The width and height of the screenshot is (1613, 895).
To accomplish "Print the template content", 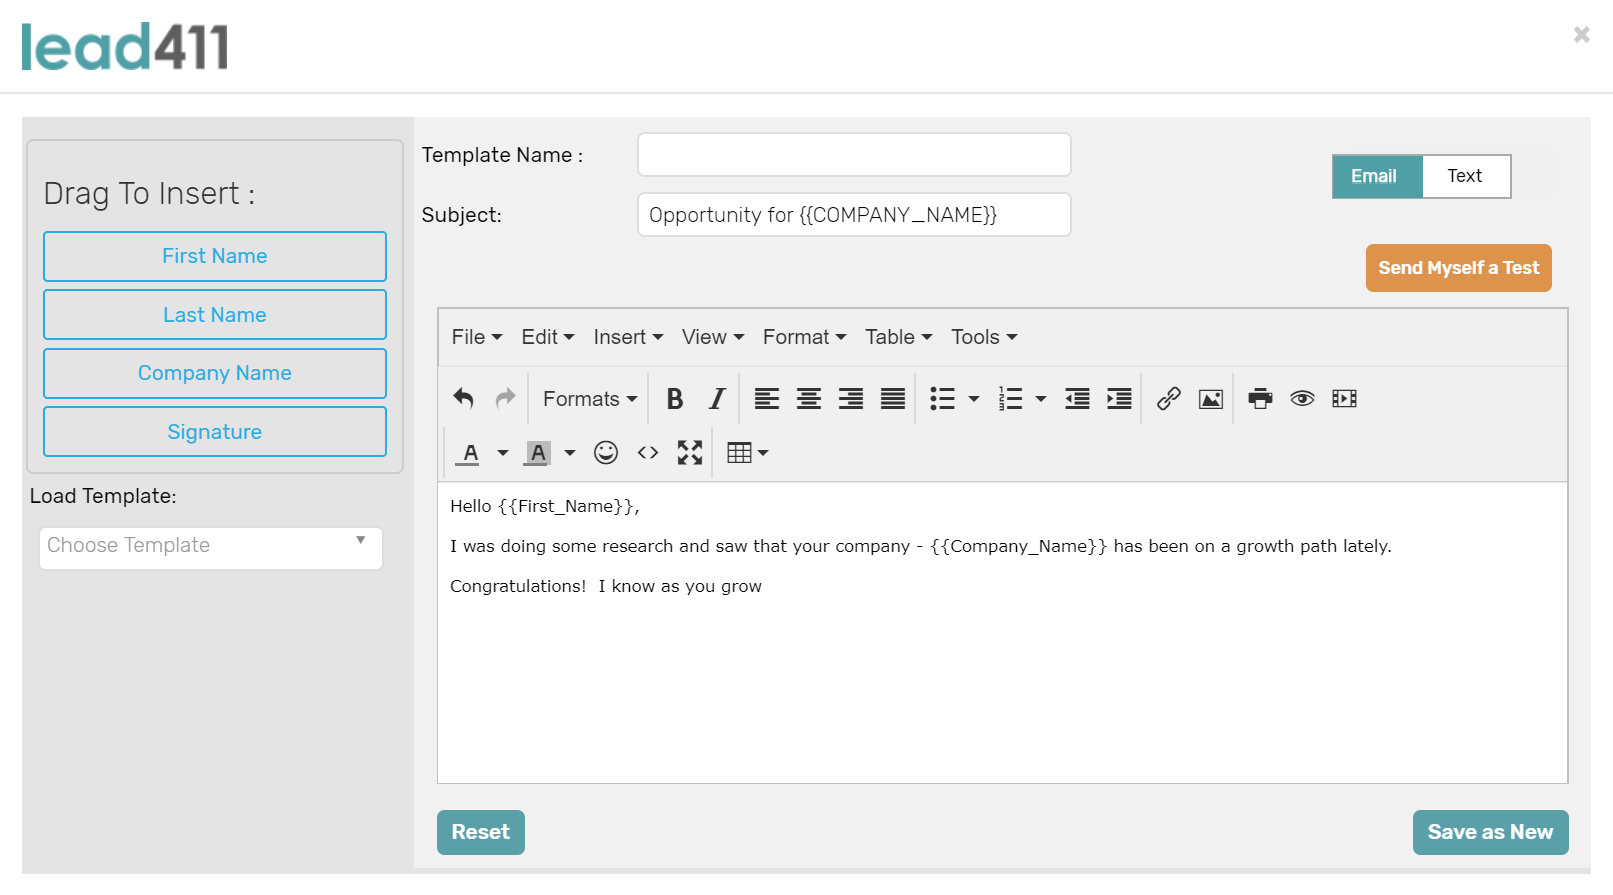I will coord(1261,398).
